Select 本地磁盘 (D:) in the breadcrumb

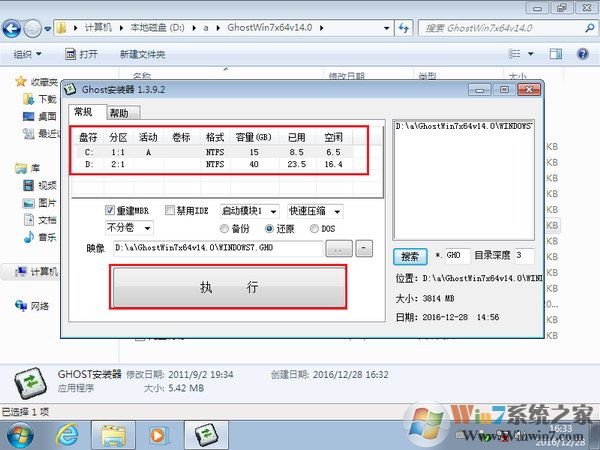pyautogui.click(x=157, y=28)
